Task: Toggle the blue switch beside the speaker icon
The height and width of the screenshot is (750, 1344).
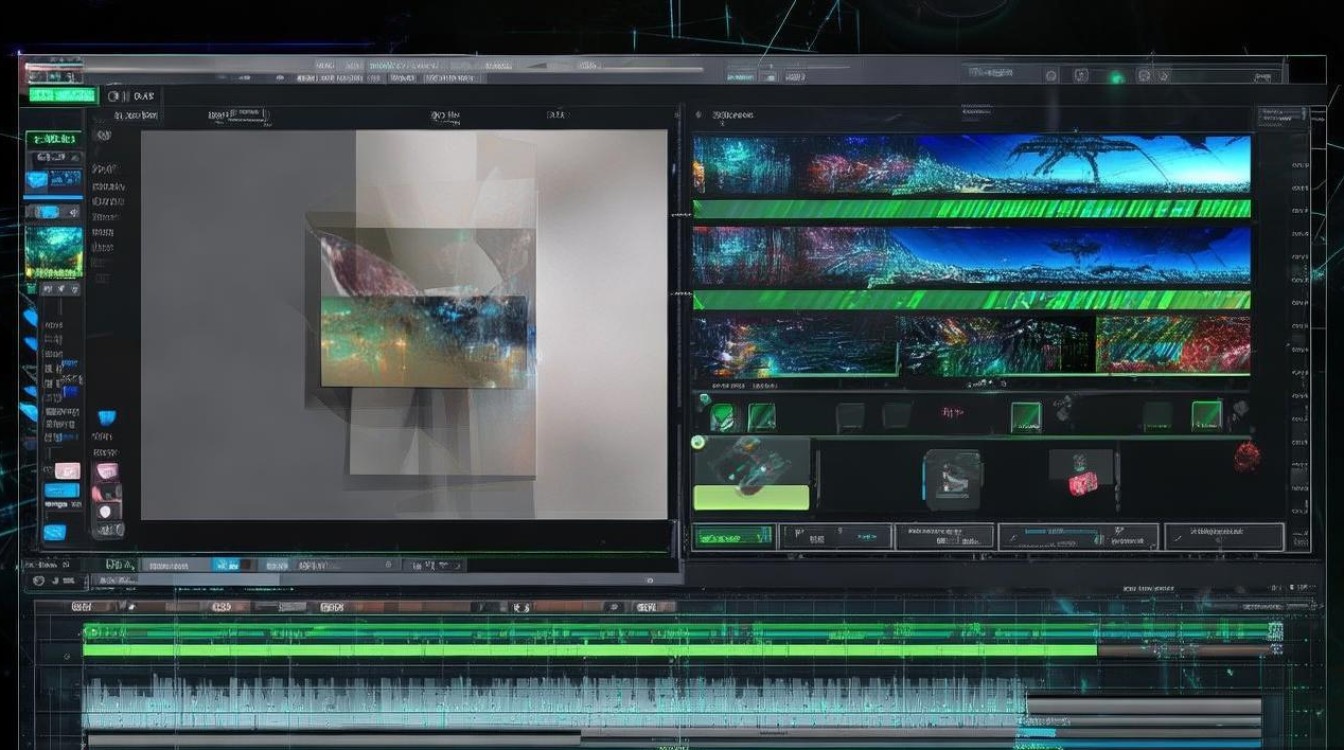Action: pyautogui.click(x=46, y=212)
